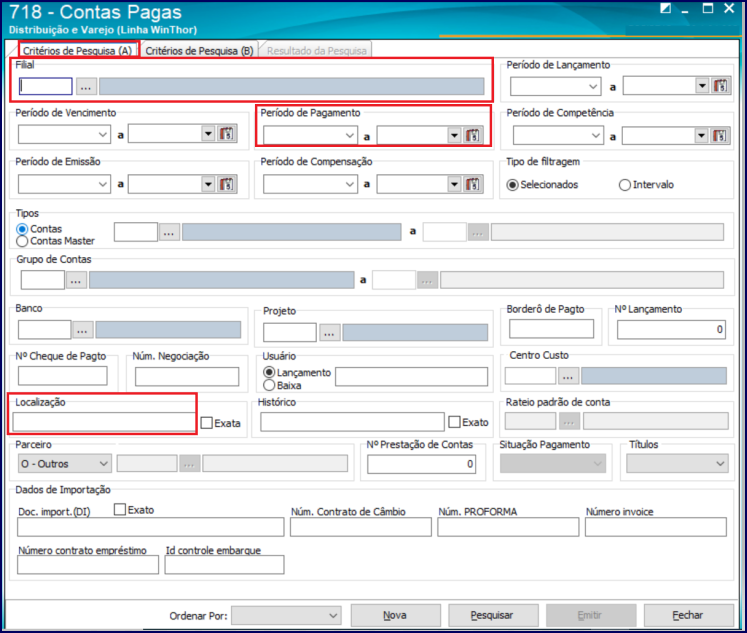Image resolution: width=747 pixels, height=633 pixels.
Task: Click the Pesquisar button
Action: [493, 615]
